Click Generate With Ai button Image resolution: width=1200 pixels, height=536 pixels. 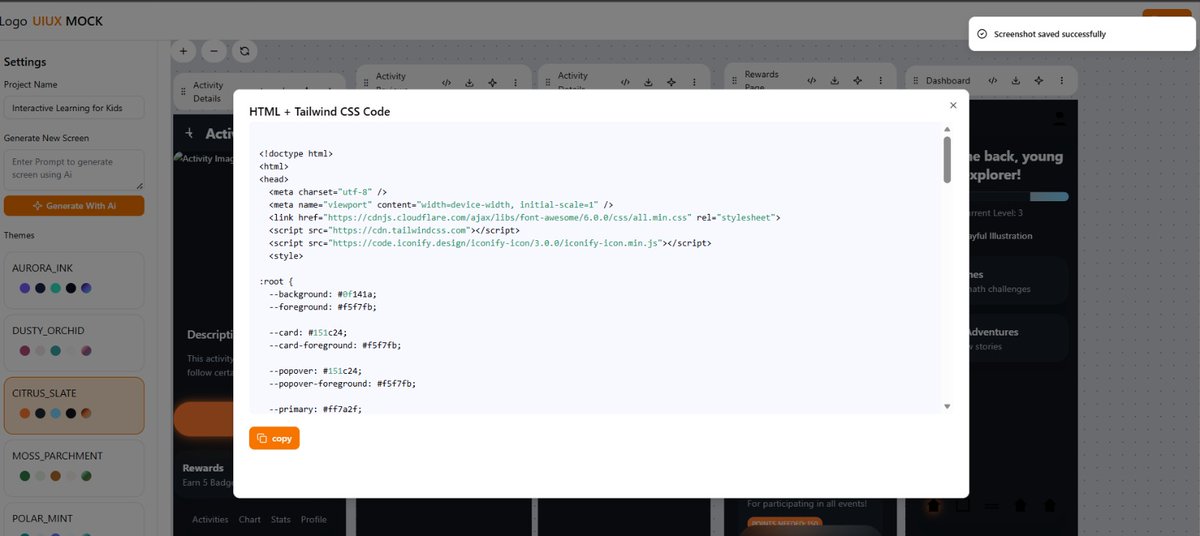(74, 206)
